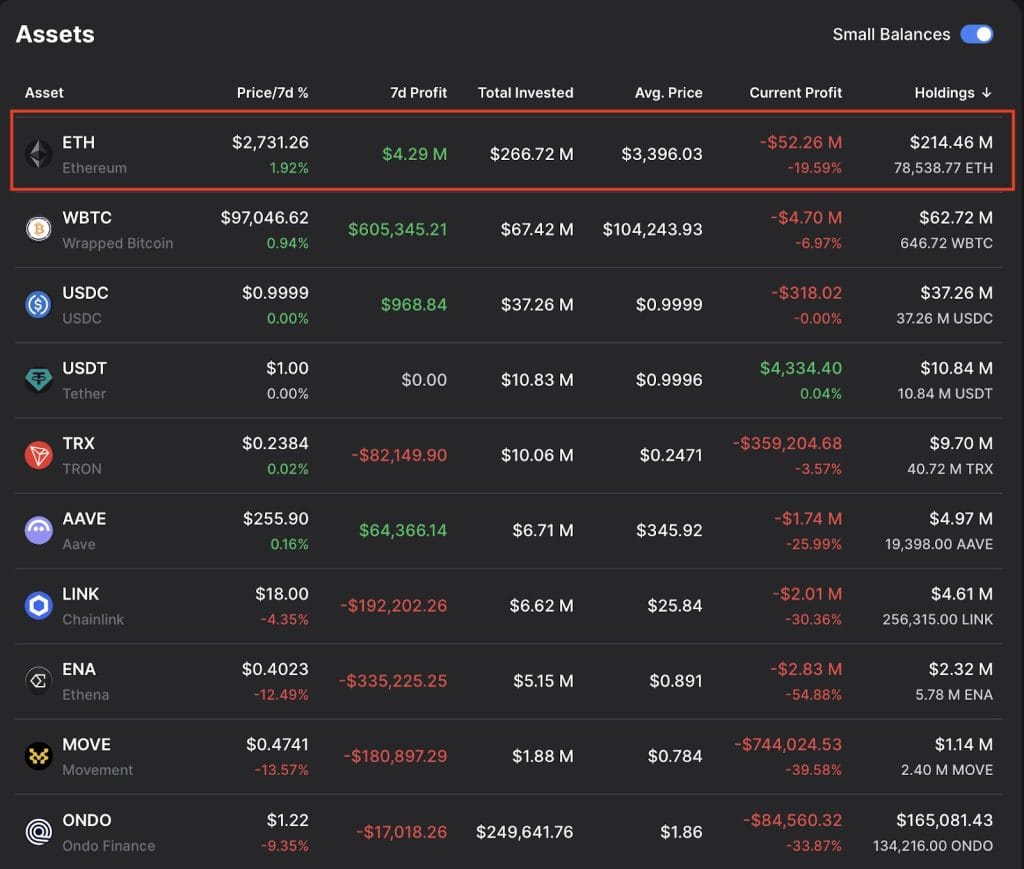Screen dimensions: 1024x869
Task: Click ONDO total invested $249,641.76
Action: 524,832
